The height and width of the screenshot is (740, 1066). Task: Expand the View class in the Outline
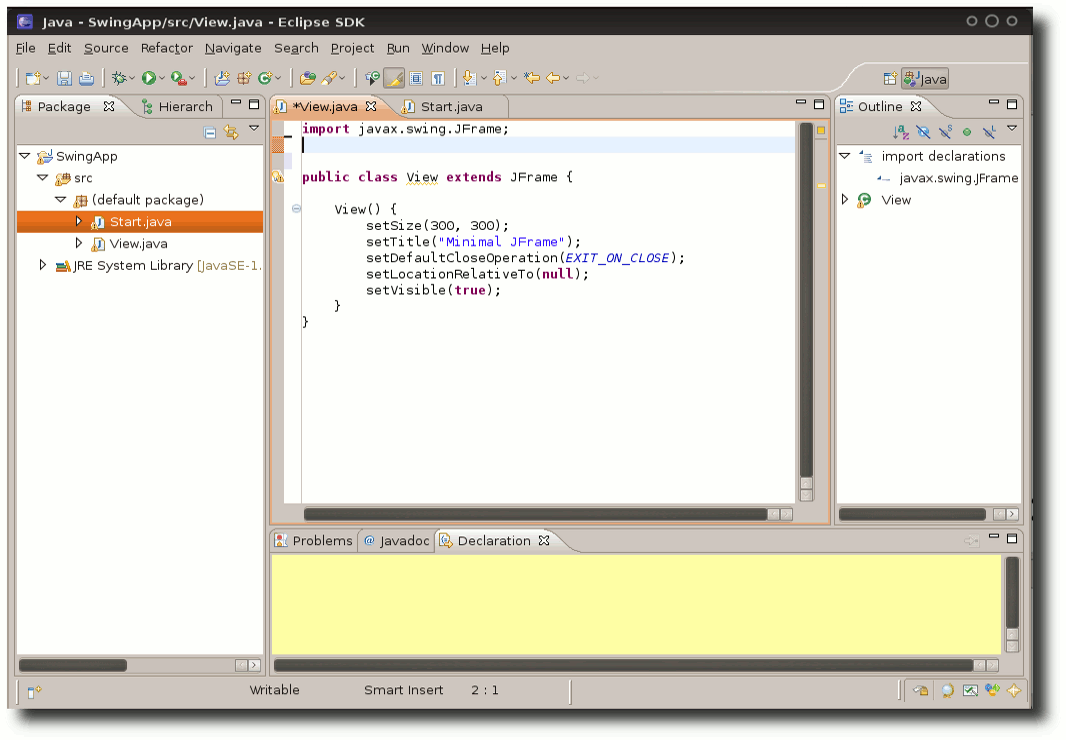845,199
